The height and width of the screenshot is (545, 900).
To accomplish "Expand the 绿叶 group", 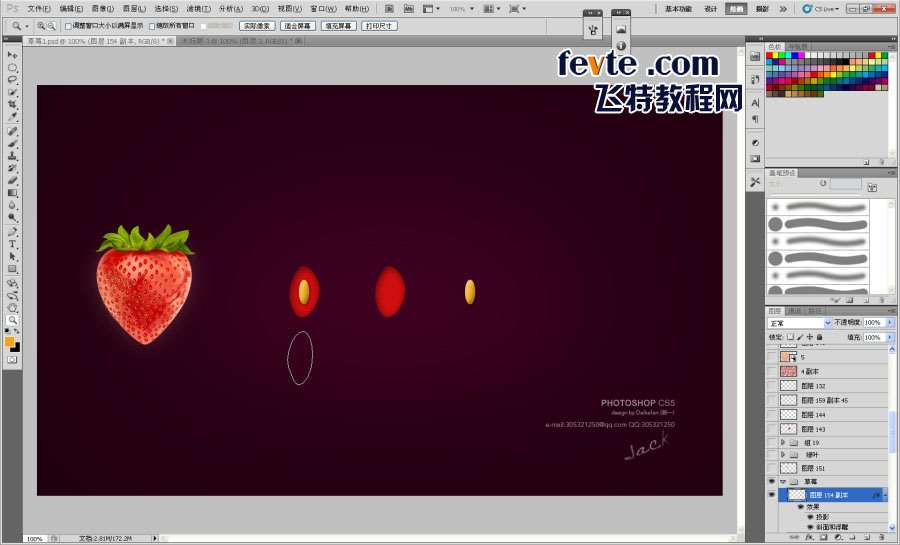I will (782, 455).
